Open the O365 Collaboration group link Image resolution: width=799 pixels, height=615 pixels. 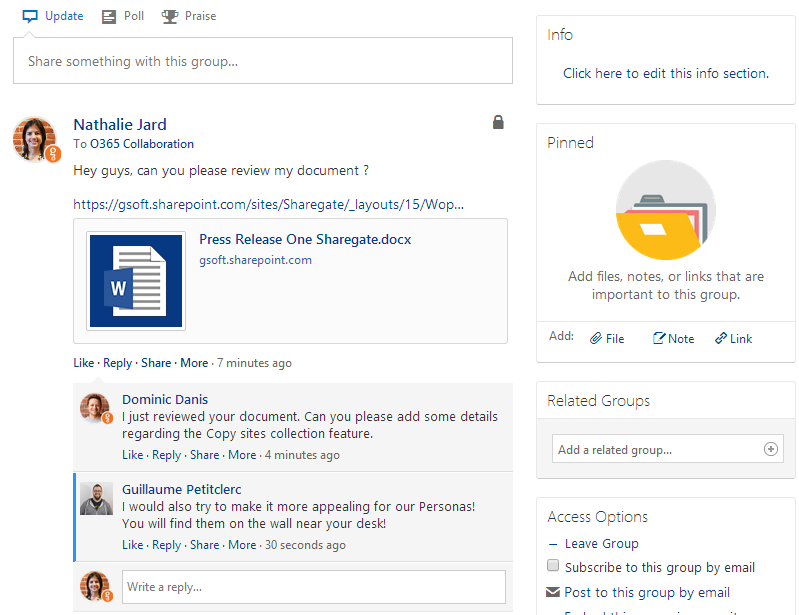(x=142, y=144)
